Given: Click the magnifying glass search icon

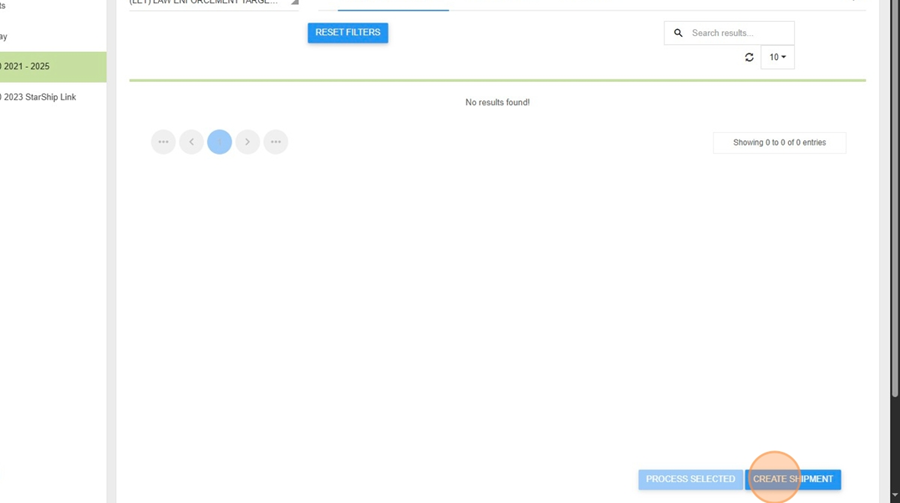Looking at the screenshot, I should coord(678,33).
